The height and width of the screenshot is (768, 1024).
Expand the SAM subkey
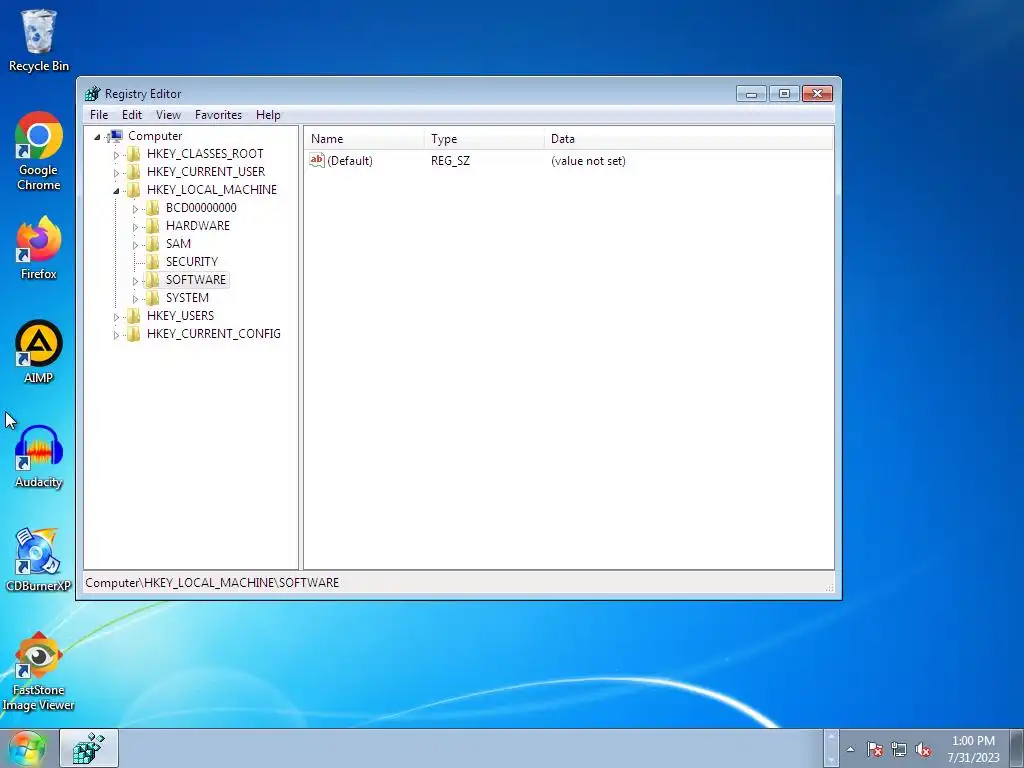pos(135,245)
